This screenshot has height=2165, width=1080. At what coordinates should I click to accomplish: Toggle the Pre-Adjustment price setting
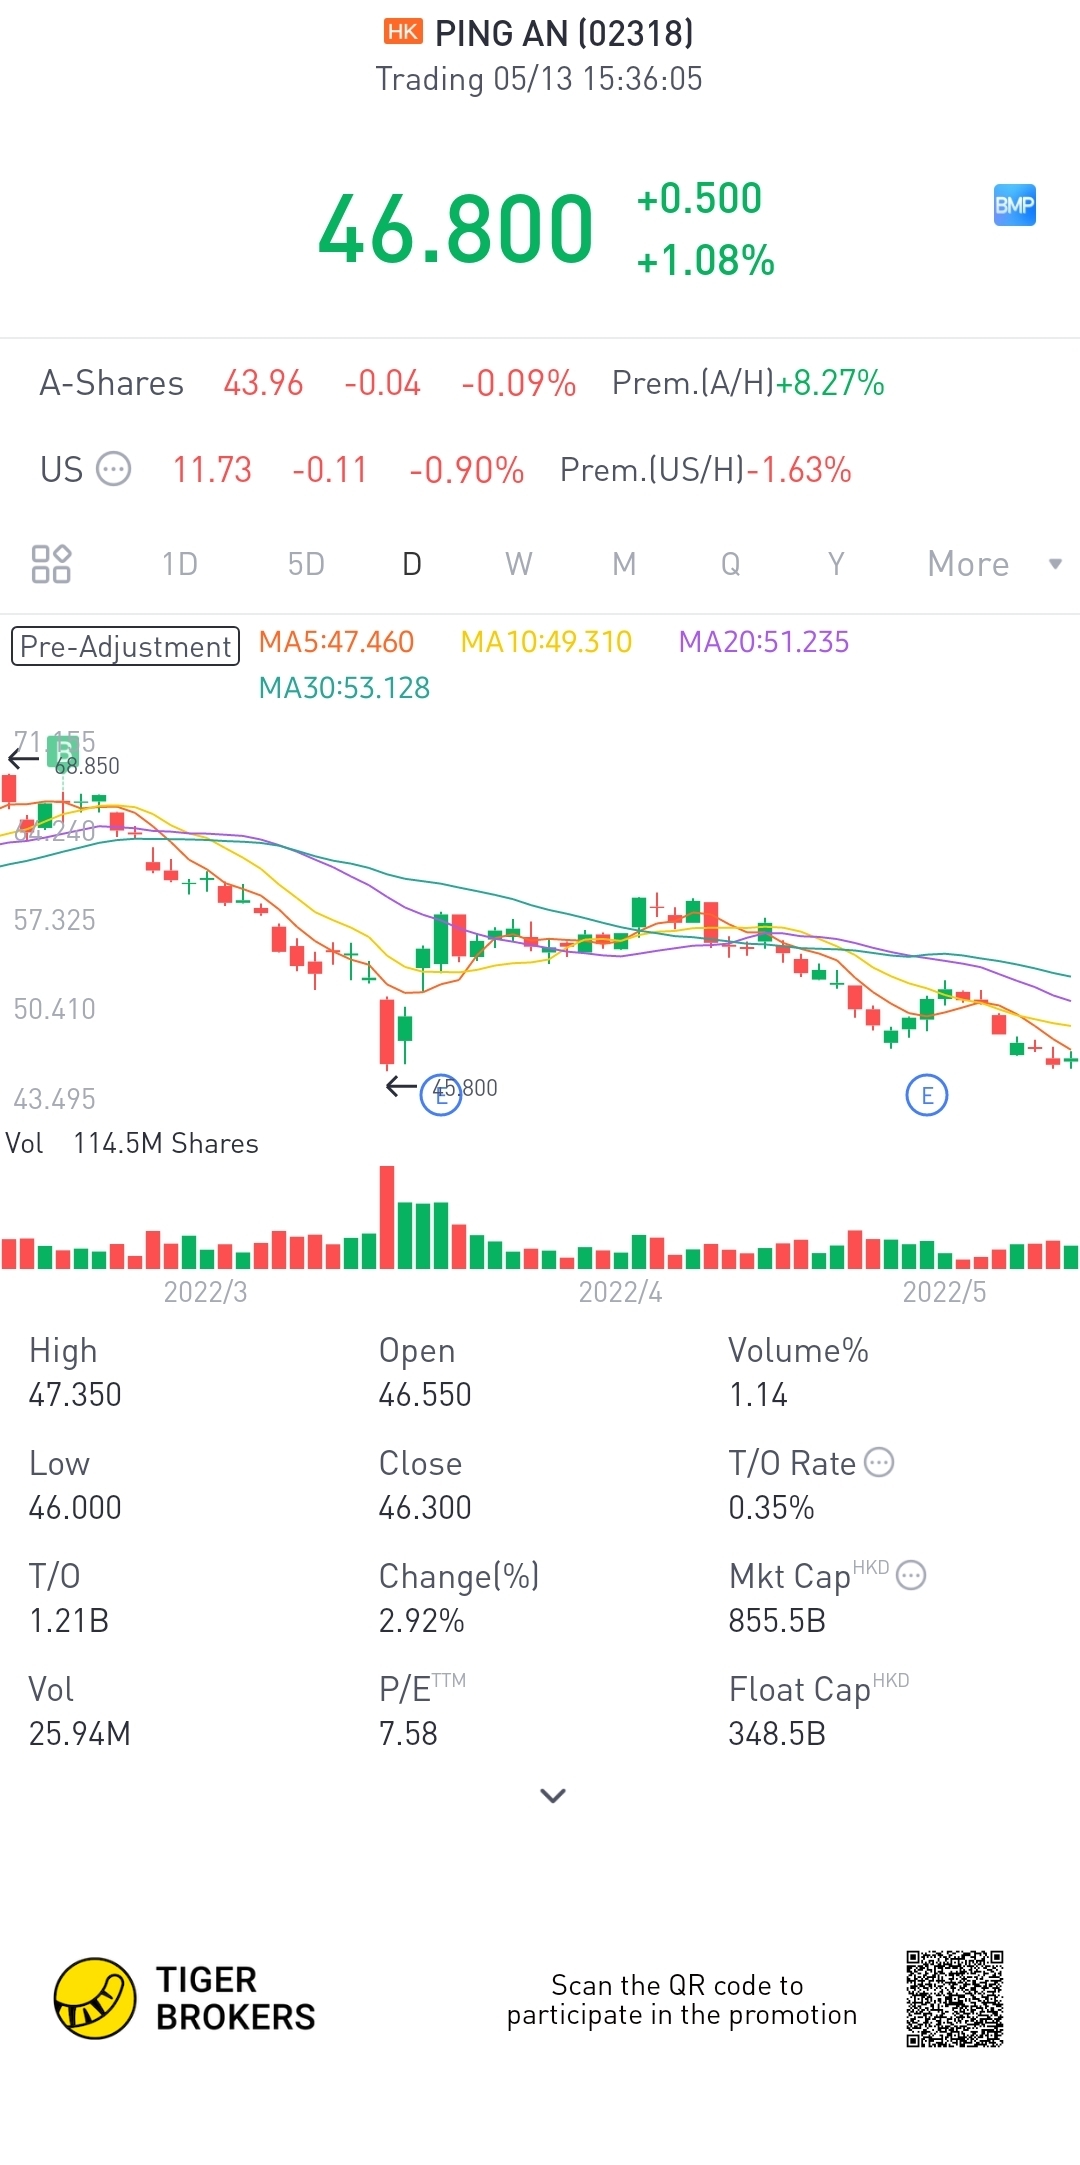125,646
